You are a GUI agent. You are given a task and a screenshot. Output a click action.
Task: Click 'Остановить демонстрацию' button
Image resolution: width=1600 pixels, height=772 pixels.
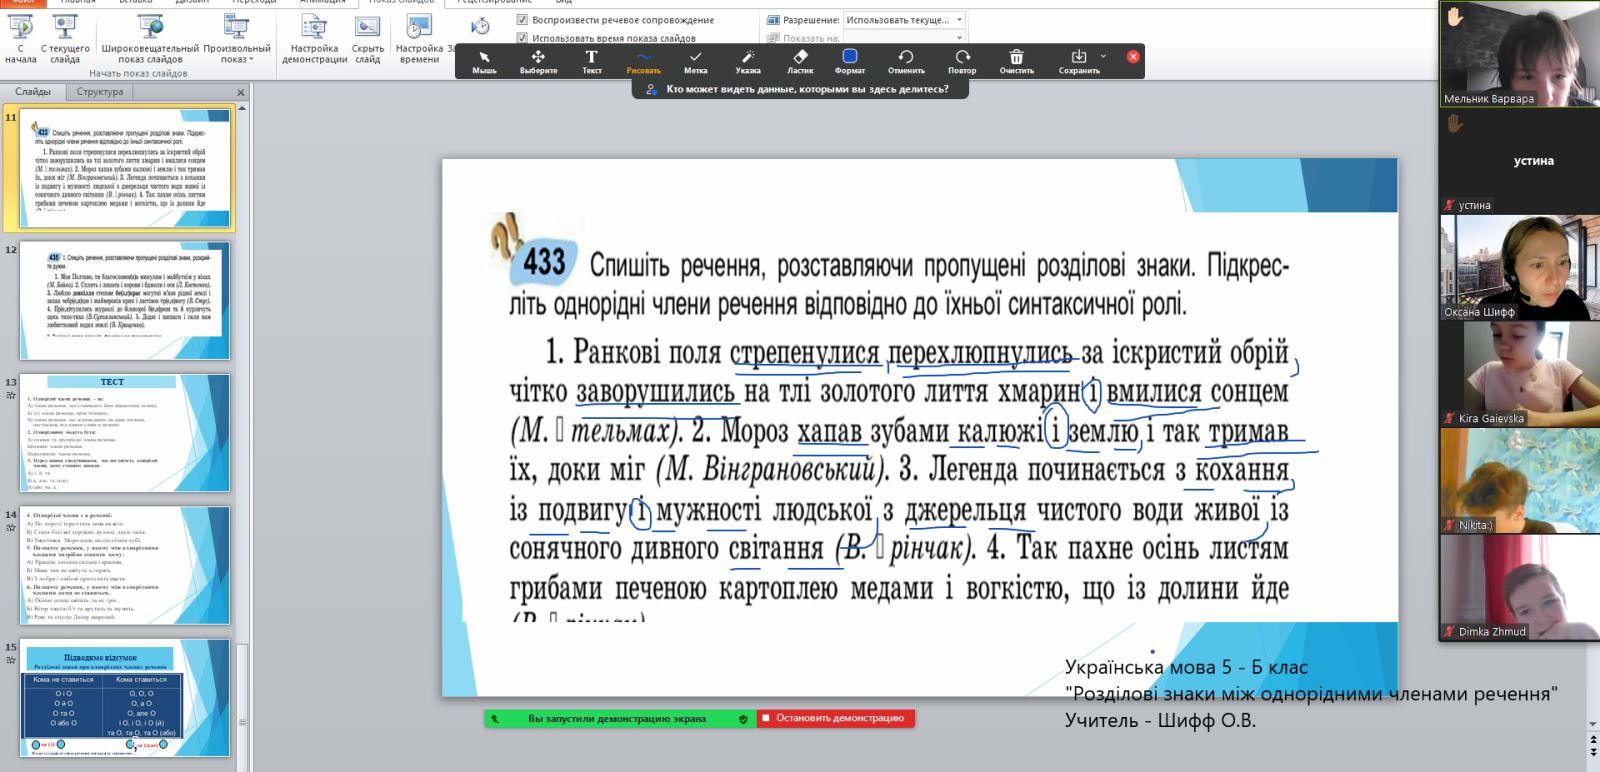click(835, 718)
